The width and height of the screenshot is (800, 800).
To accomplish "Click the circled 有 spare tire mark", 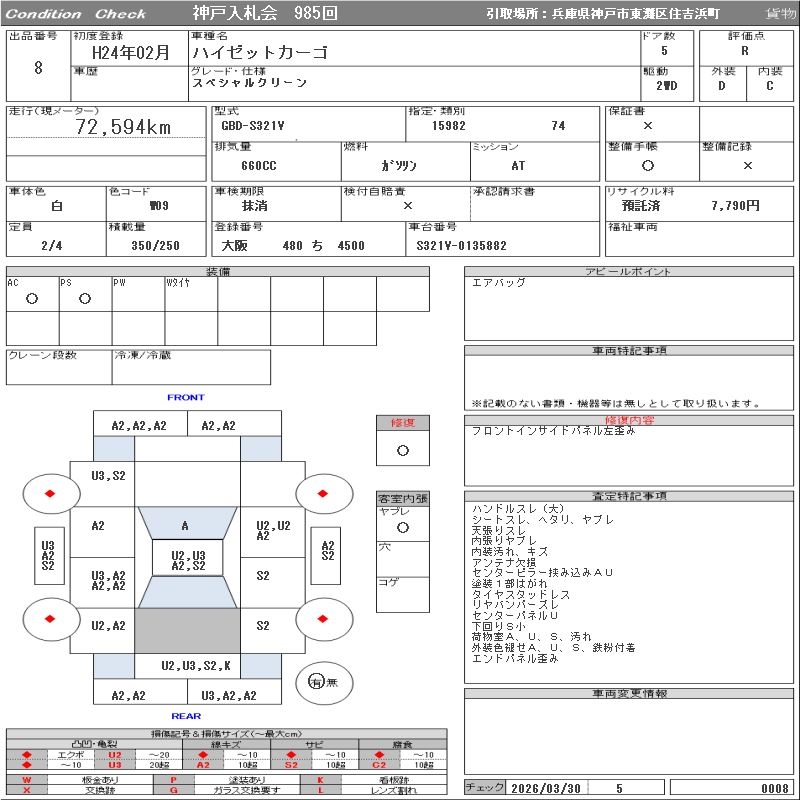I will click(x=316, y=682).
